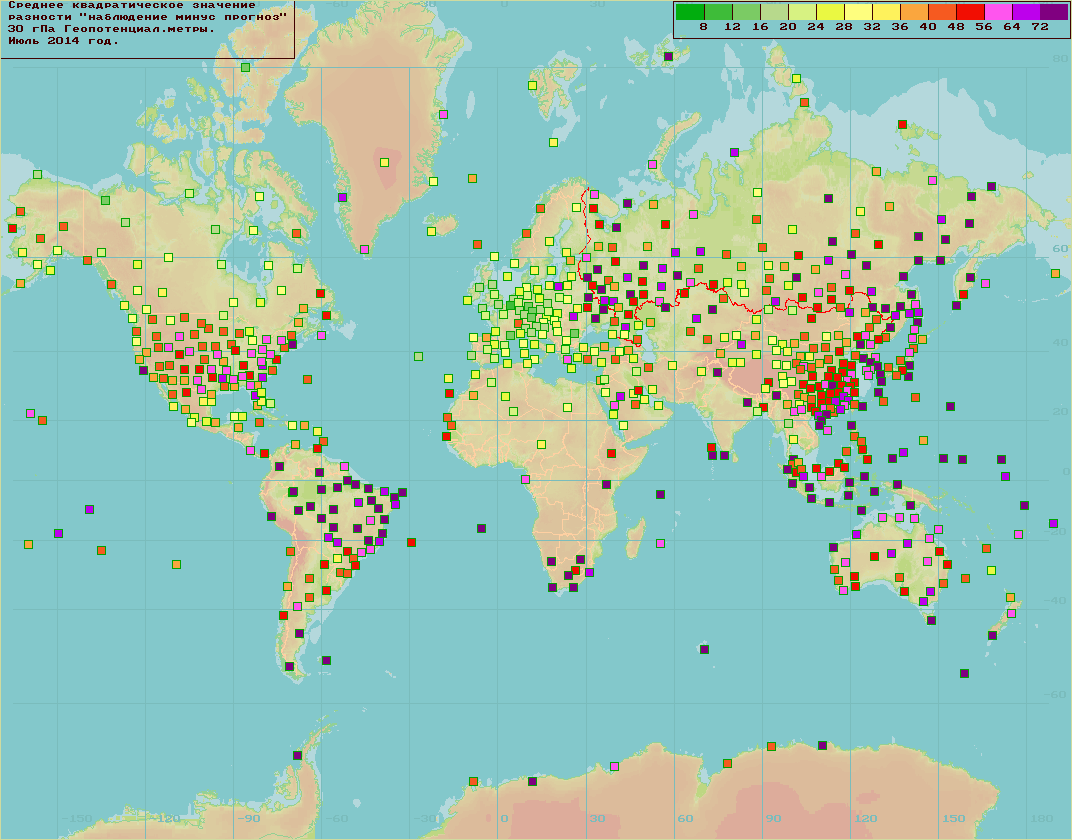Select the legend value 16
The height and width of the screenshot is (840, 1072).
tap(760, 27)
